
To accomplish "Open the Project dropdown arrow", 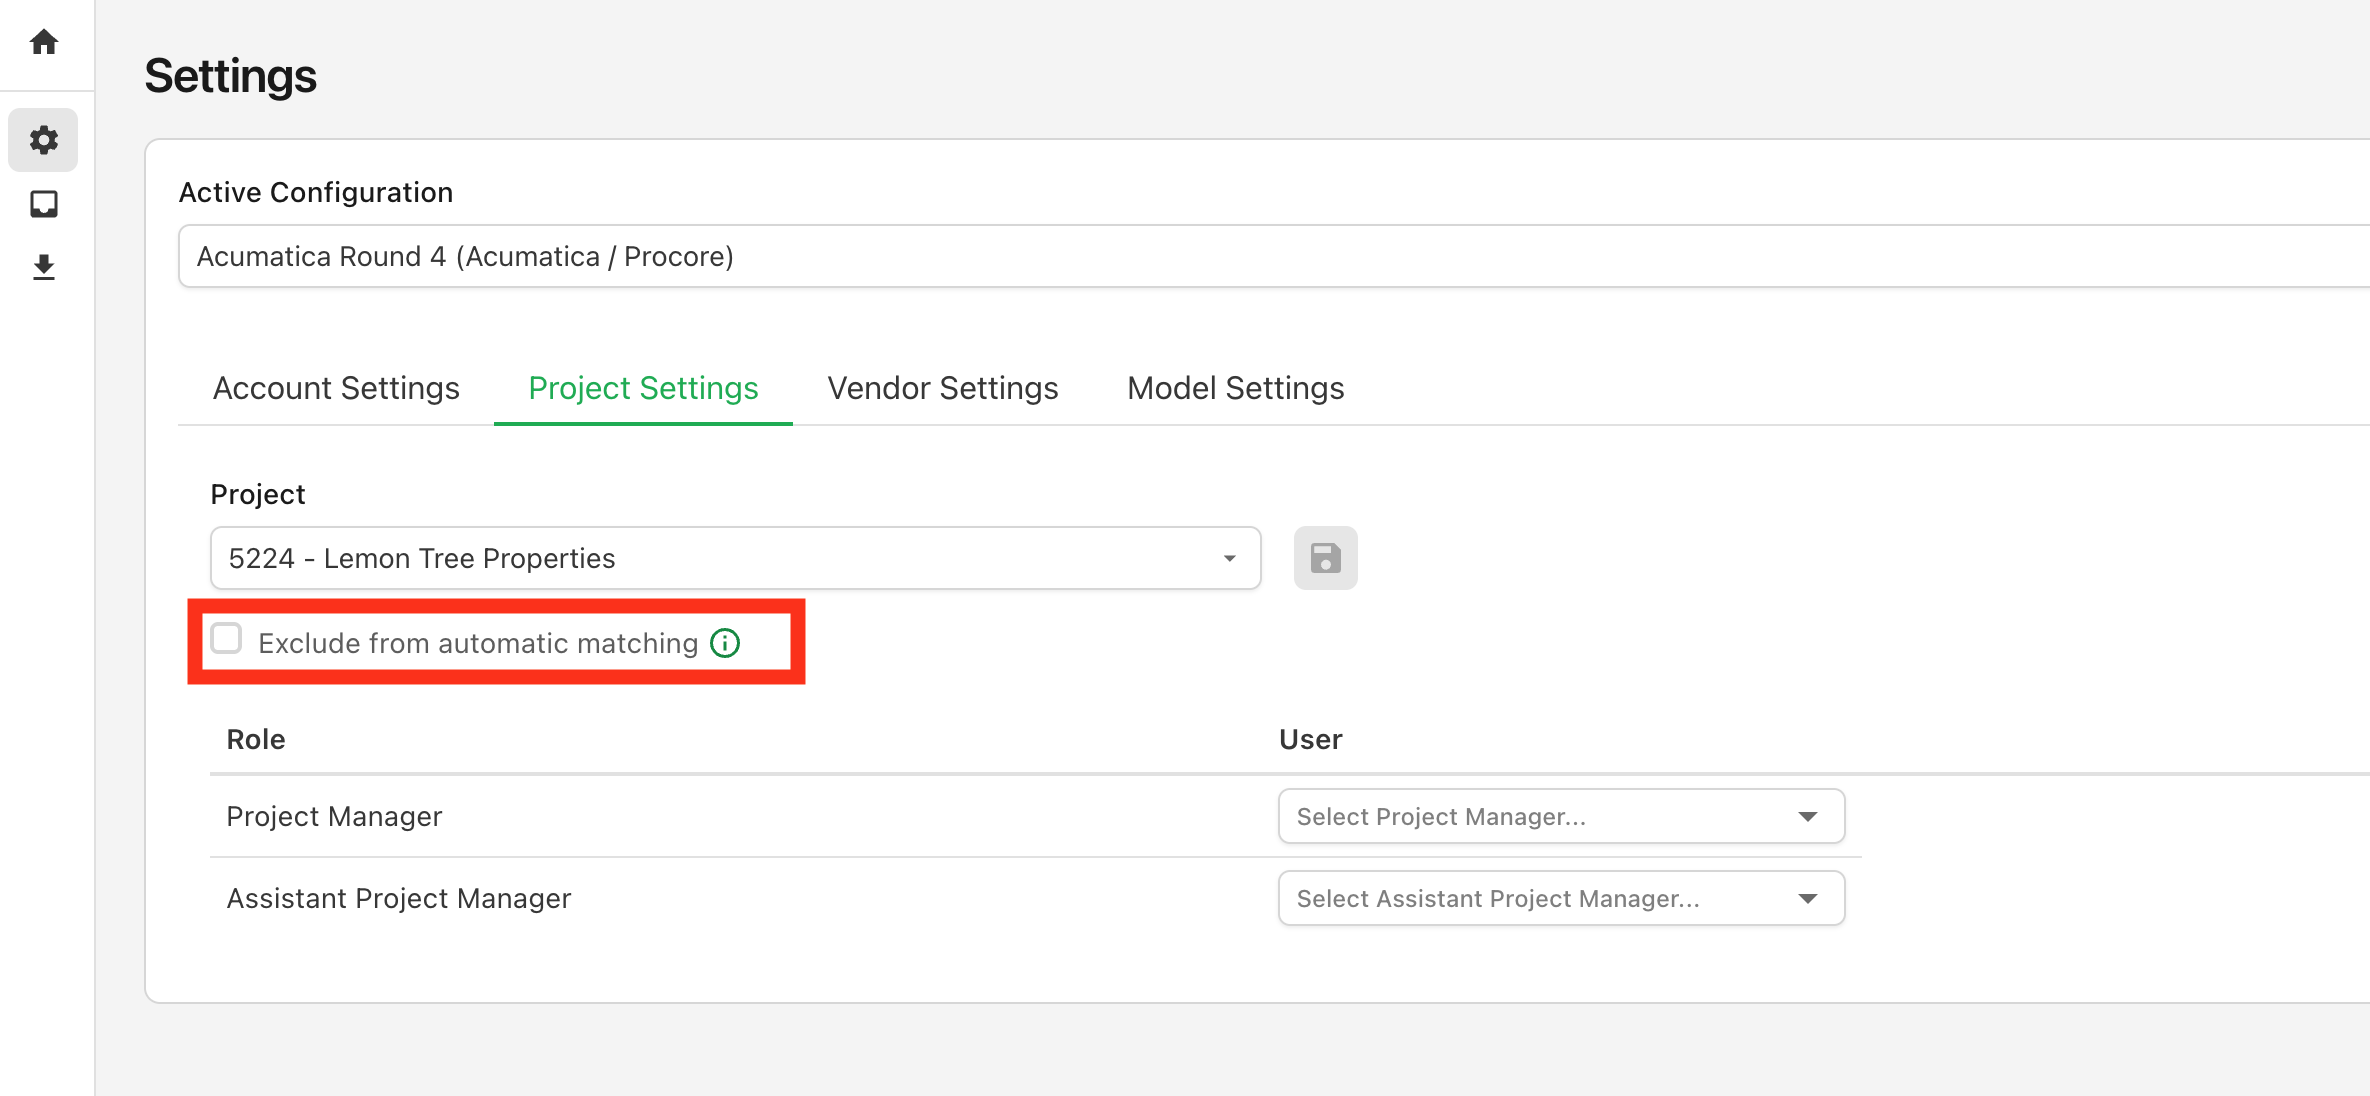I will tap(1230, 558).
